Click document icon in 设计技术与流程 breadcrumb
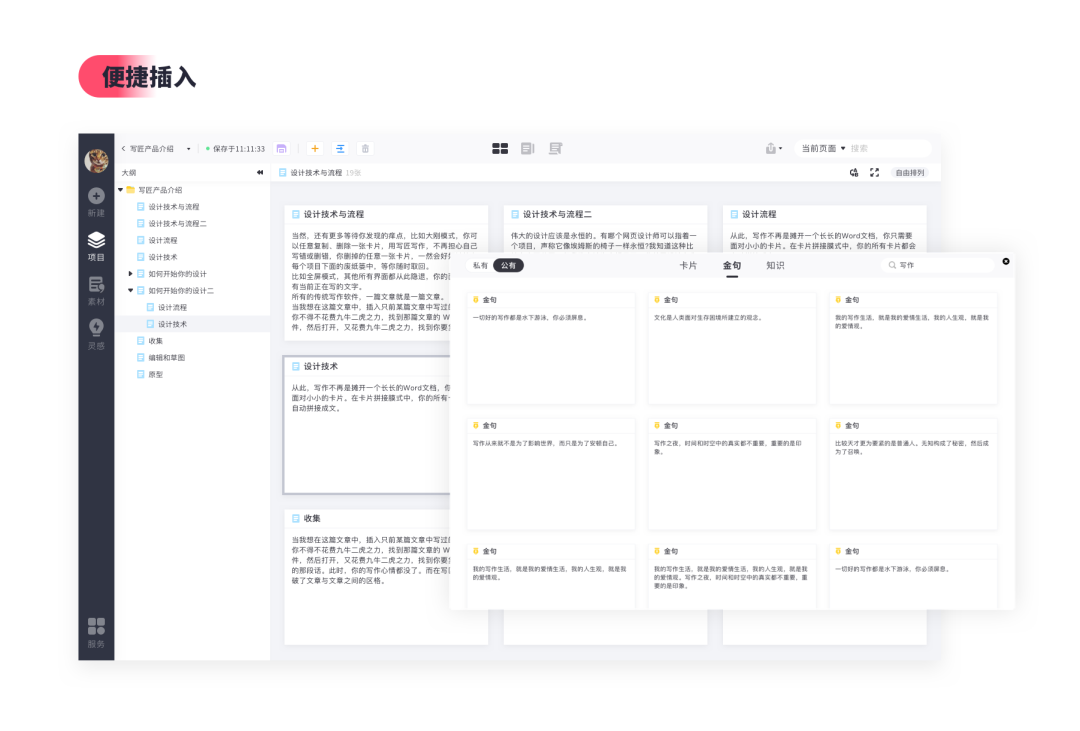The image size is (1080, 731). [282, 172]
